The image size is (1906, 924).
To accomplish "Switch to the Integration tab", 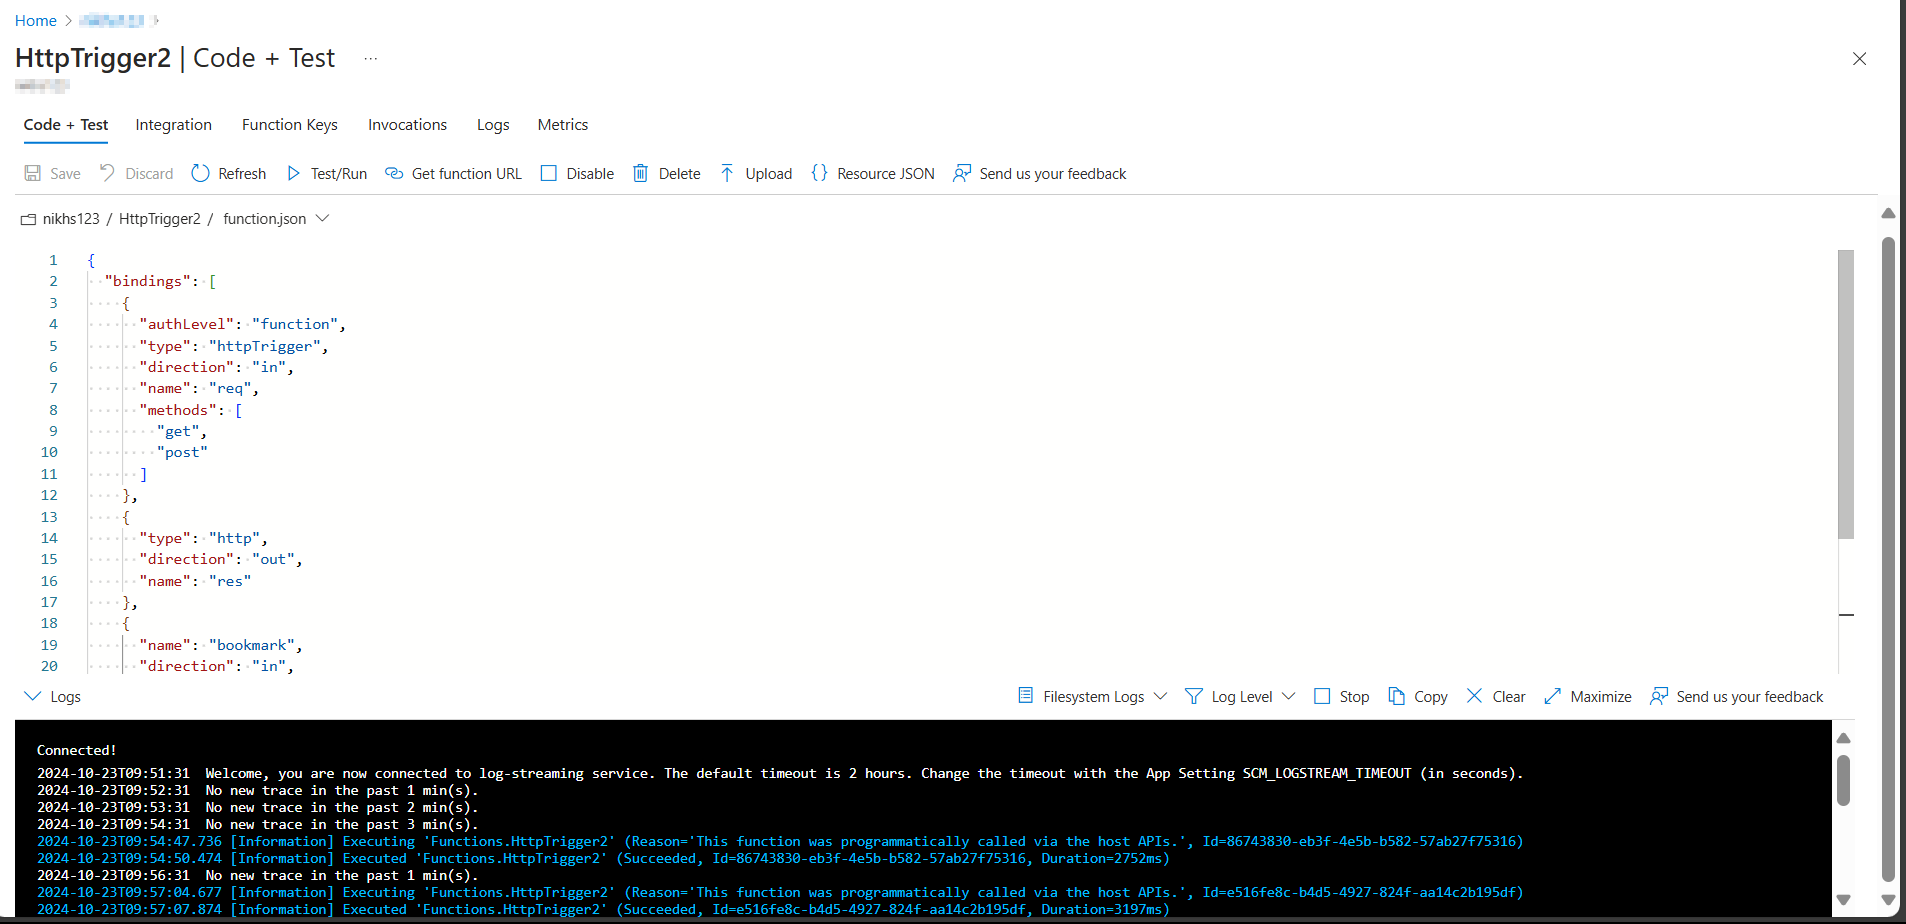I will 174,125.
